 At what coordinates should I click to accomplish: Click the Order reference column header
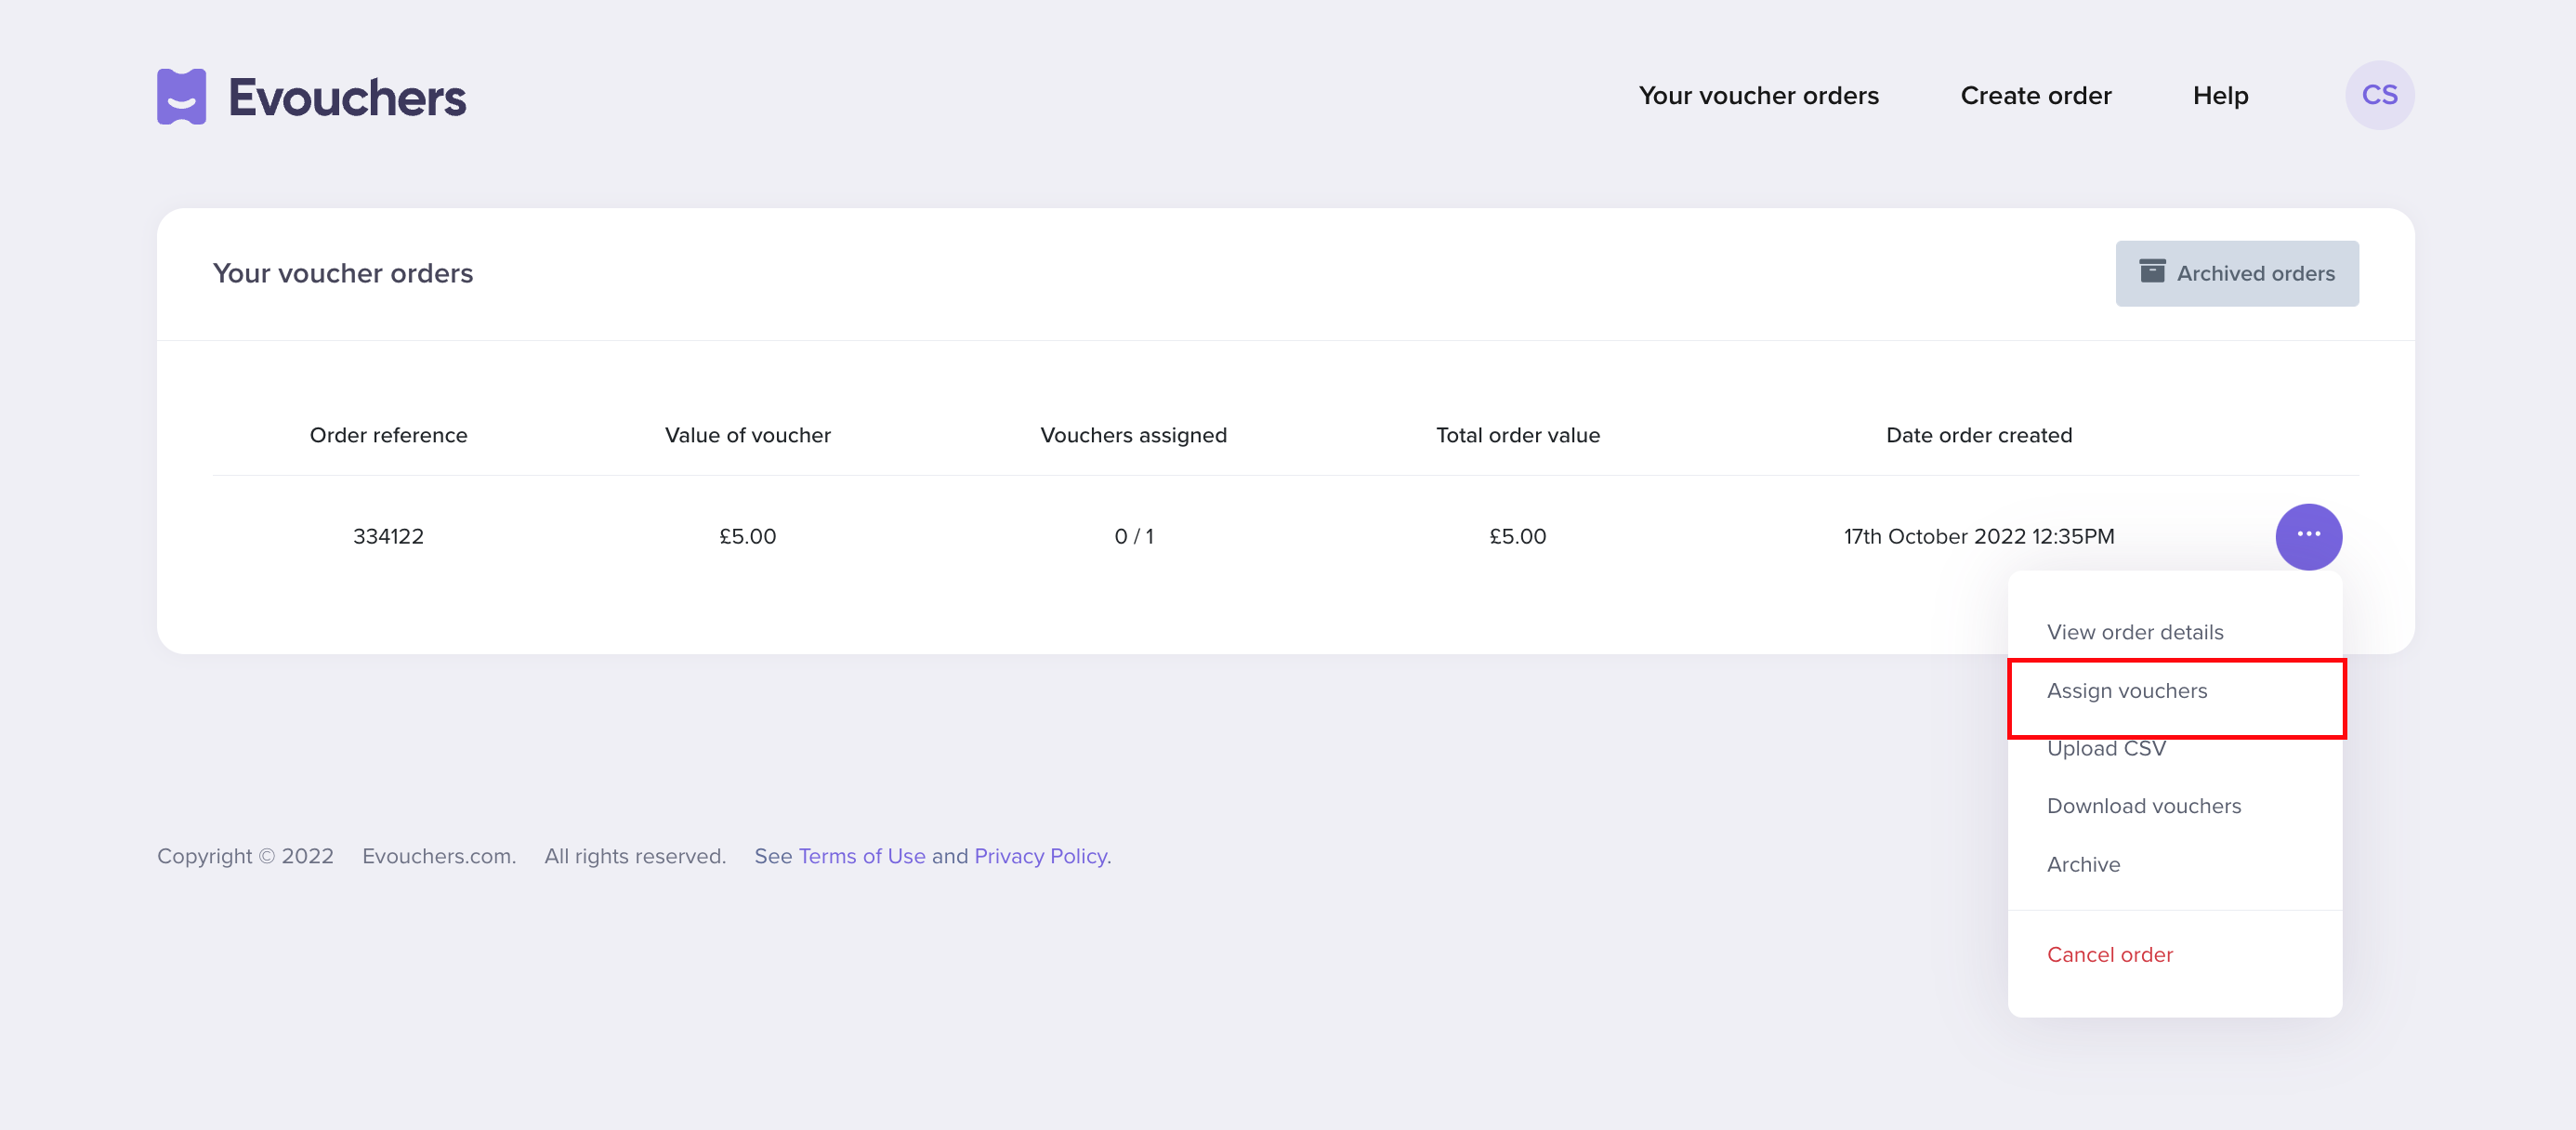click(388, 435)
